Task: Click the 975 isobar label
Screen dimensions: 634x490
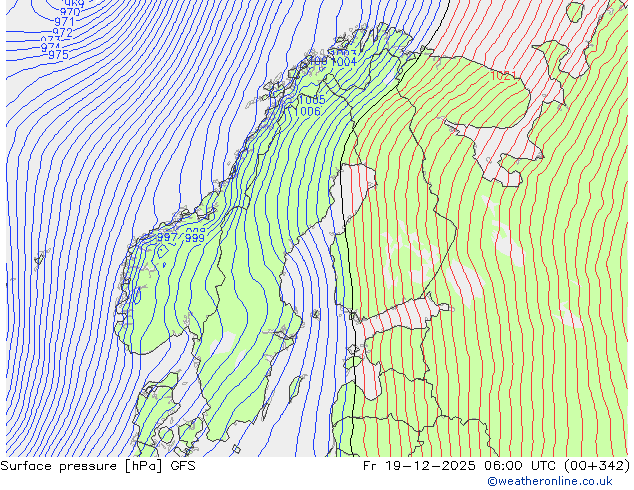Action: (58, 55)
